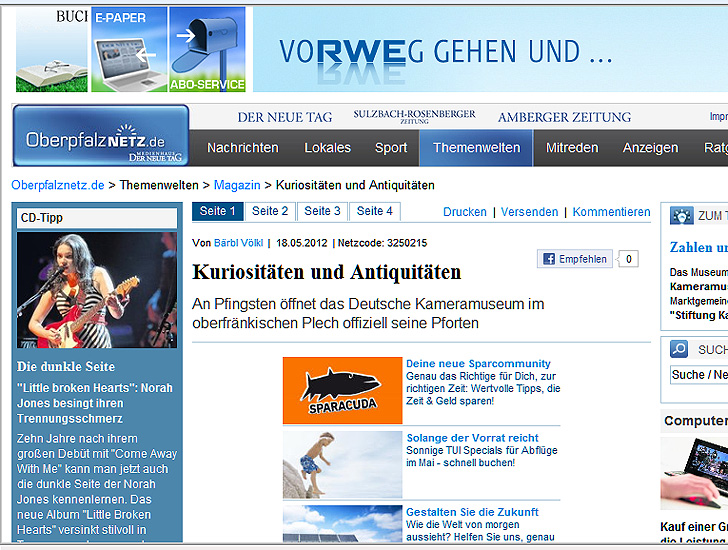Image resolution: width=728 pixels, height=550 pixels.
Task: Click the lightbulb ZUM THEMA icon
Action: click(x=681, y=216)
